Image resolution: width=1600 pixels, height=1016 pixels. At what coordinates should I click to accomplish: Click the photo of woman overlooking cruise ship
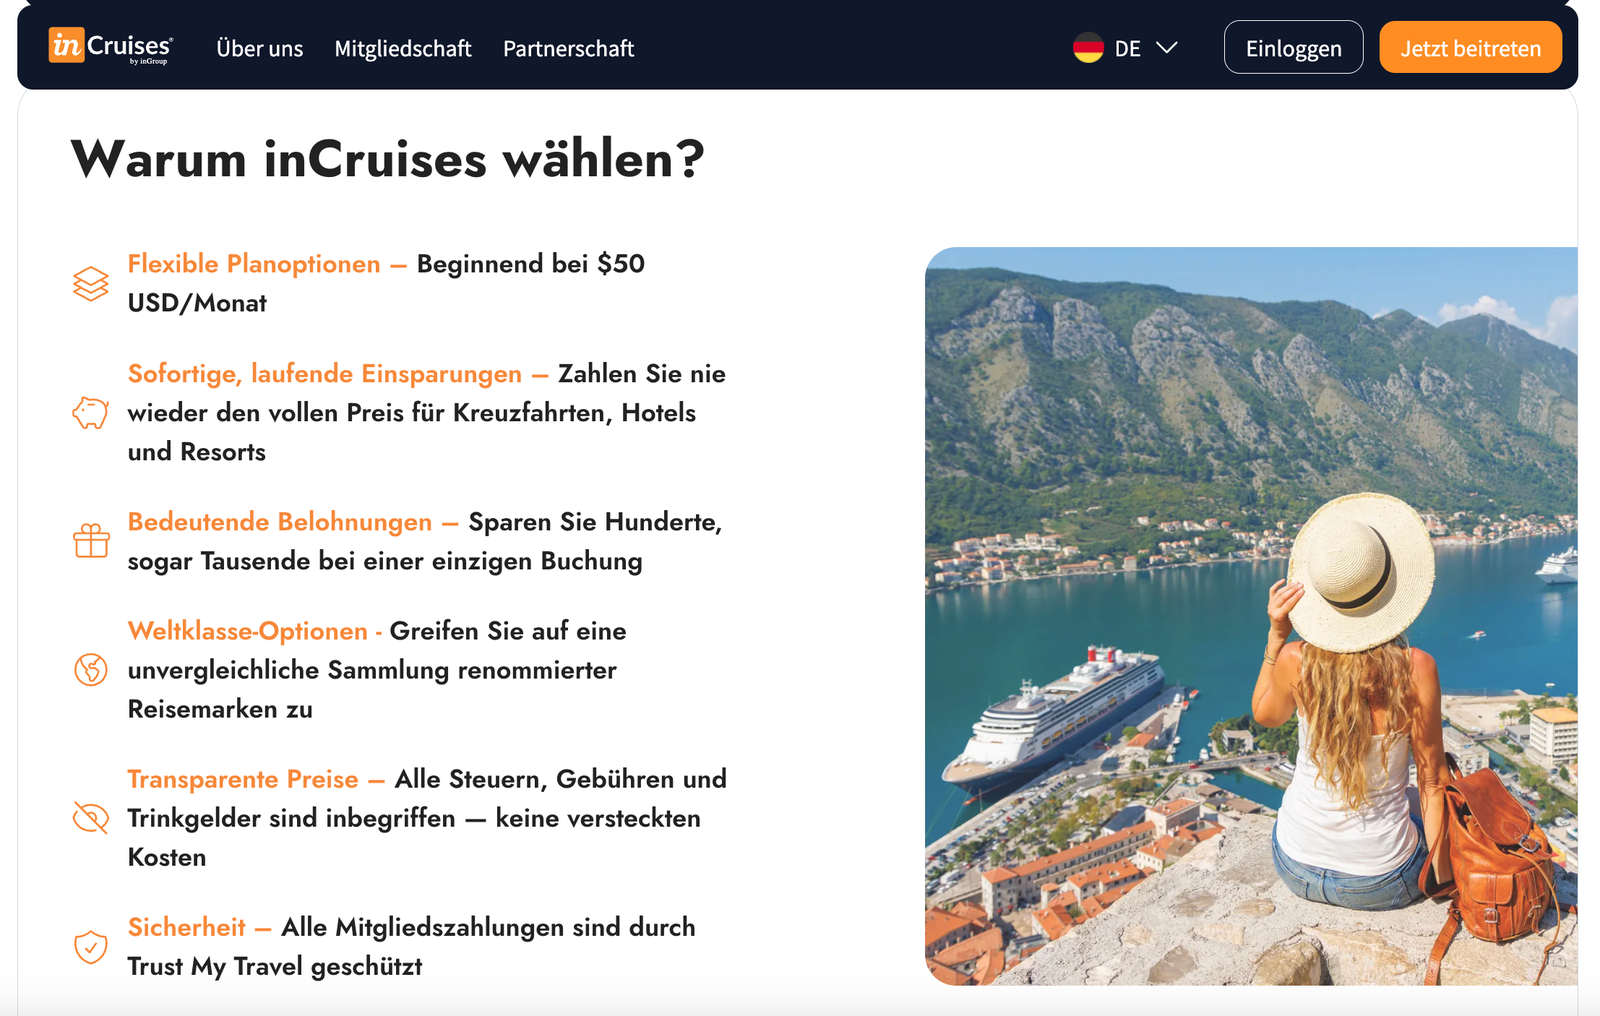[1251, 616]
